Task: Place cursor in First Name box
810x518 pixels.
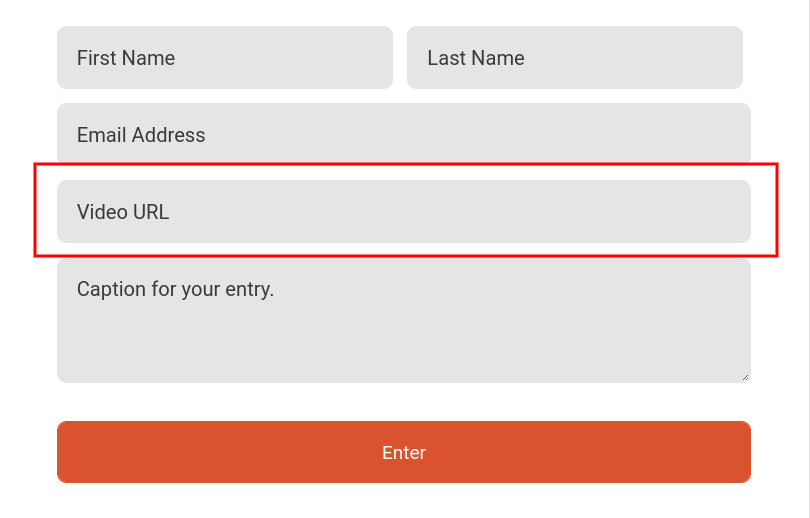Action: tap(224, 58)
